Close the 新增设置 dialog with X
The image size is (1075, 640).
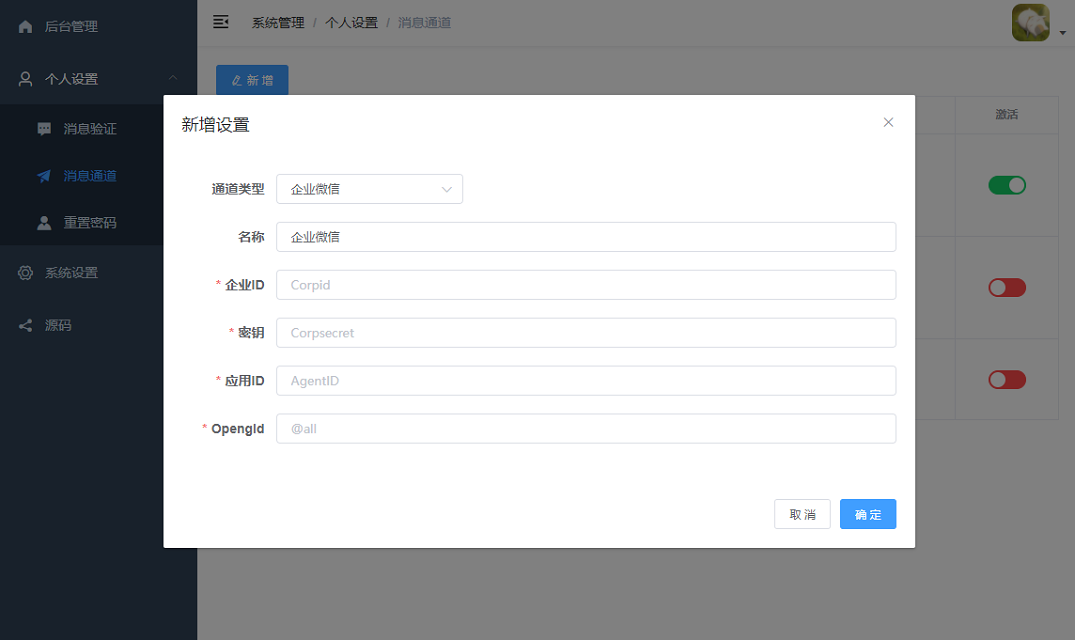(x=888, y=122)
